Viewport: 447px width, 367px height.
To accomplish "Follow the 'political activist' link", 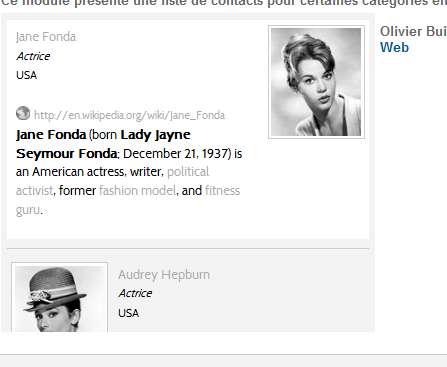I will pos(188,172).
